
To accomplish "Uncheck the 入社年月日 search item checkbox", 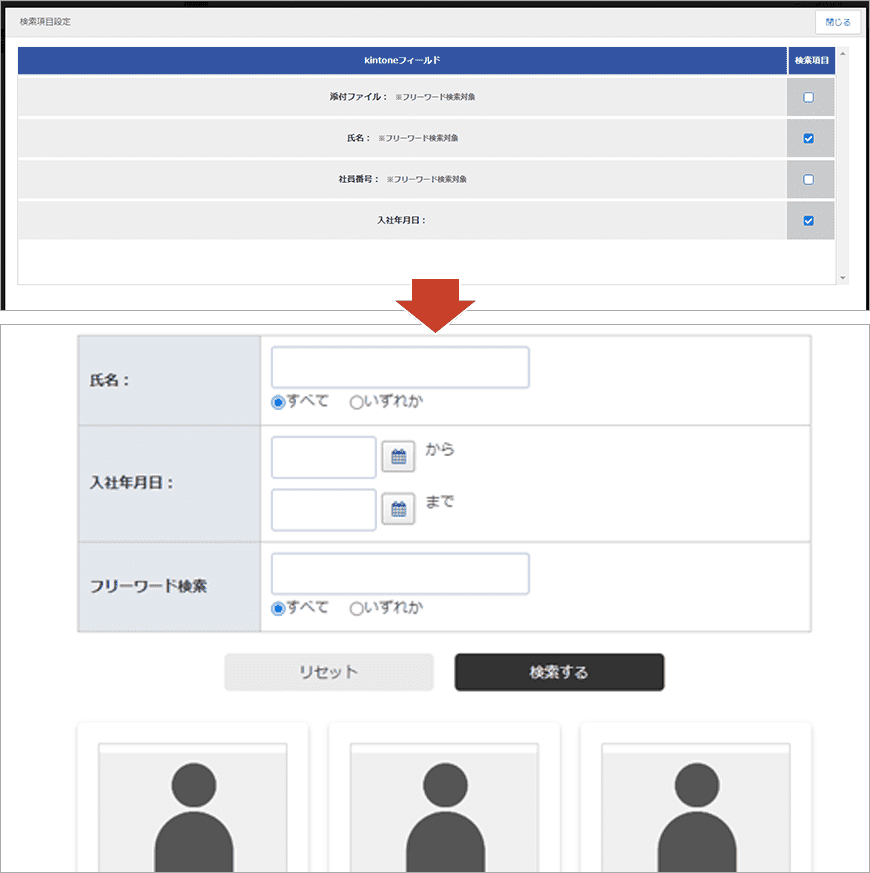I will [809, 221].
